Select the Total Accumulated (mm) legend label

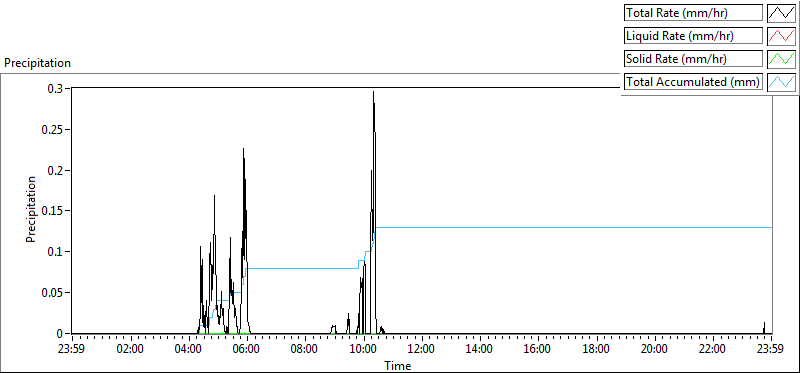pos(693,81)
